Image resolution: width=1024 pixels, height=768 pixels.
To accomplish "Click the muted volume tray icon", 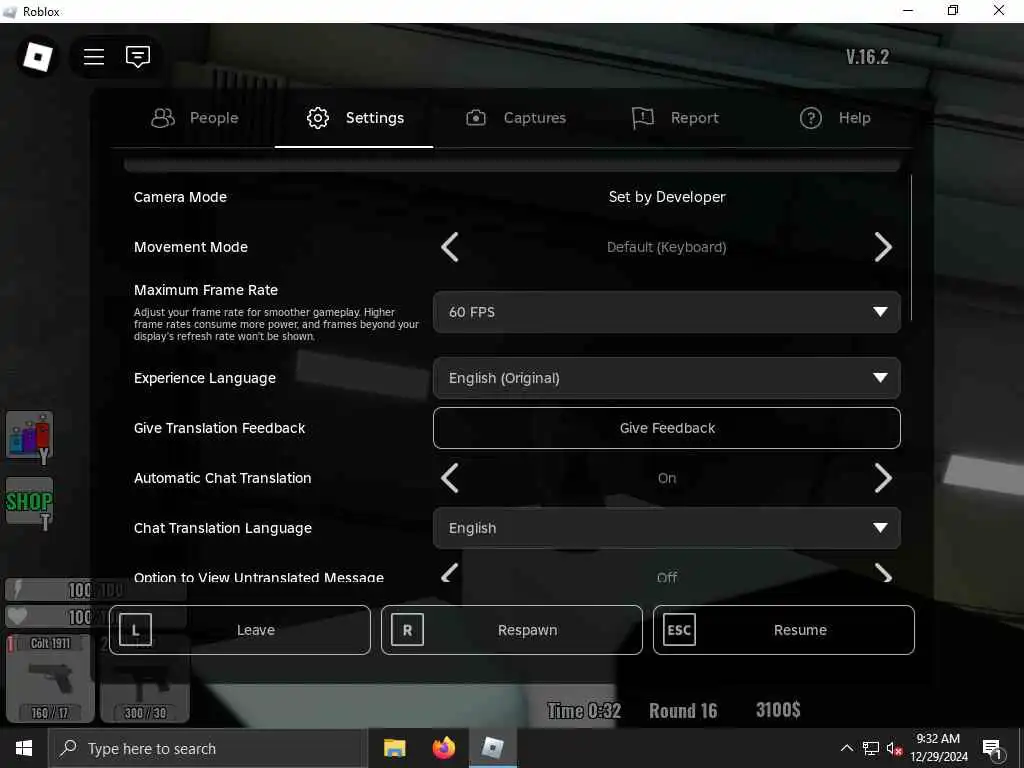I will [x=894, y=748].
